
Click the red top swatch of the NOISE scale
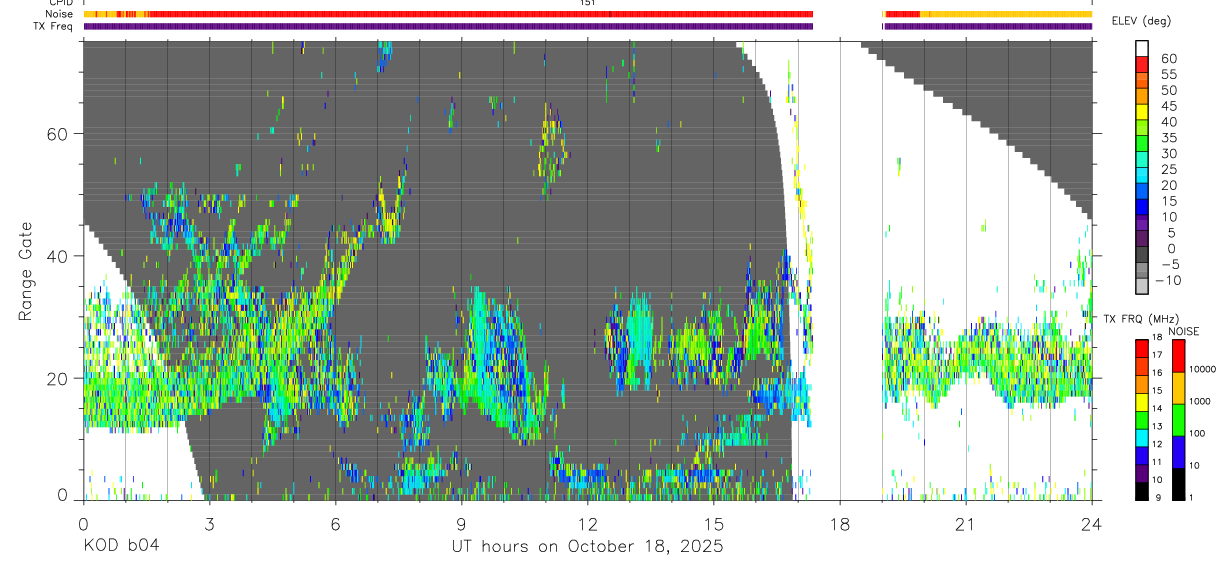pos(1178,355)
